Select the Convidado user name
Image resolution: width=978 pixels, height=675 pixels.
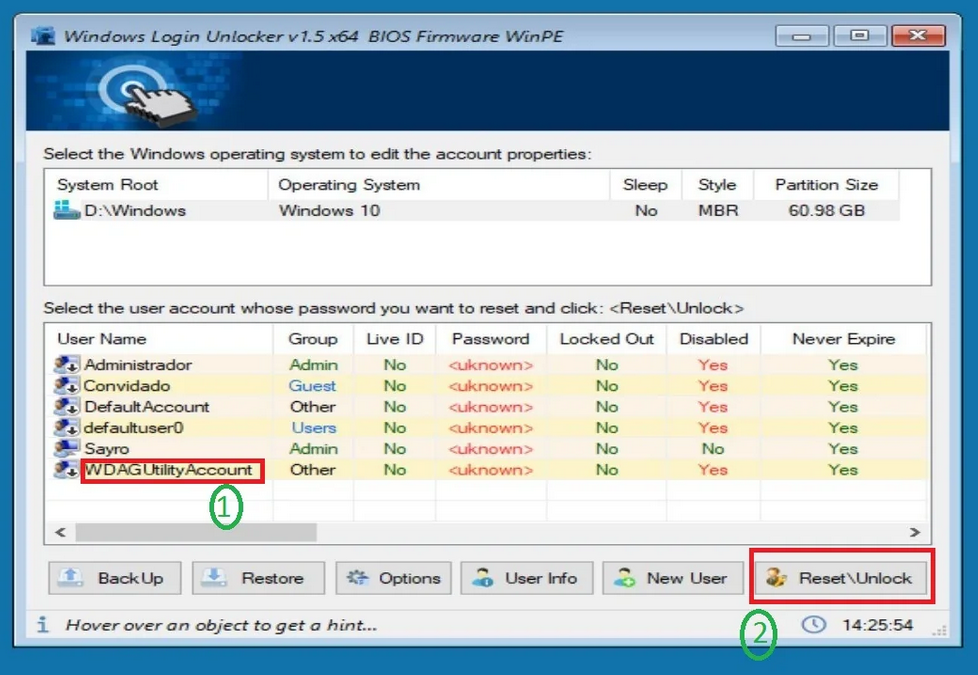coord(127,386)
